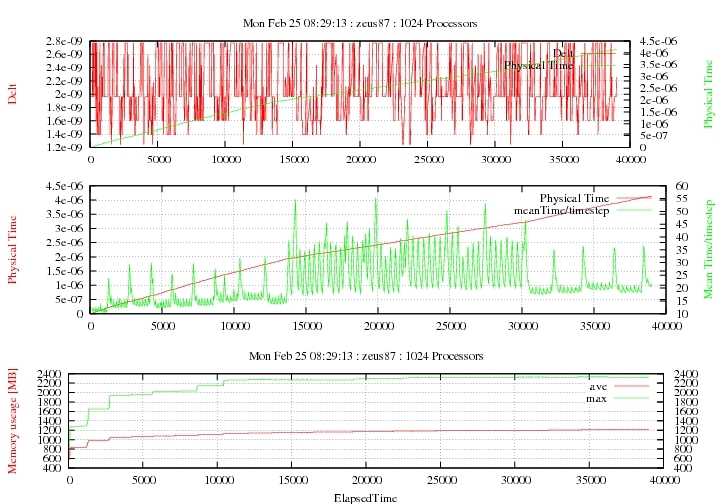
Task: Select the 'meanTime/timestep' legend entry
Action: coord(562,211)
